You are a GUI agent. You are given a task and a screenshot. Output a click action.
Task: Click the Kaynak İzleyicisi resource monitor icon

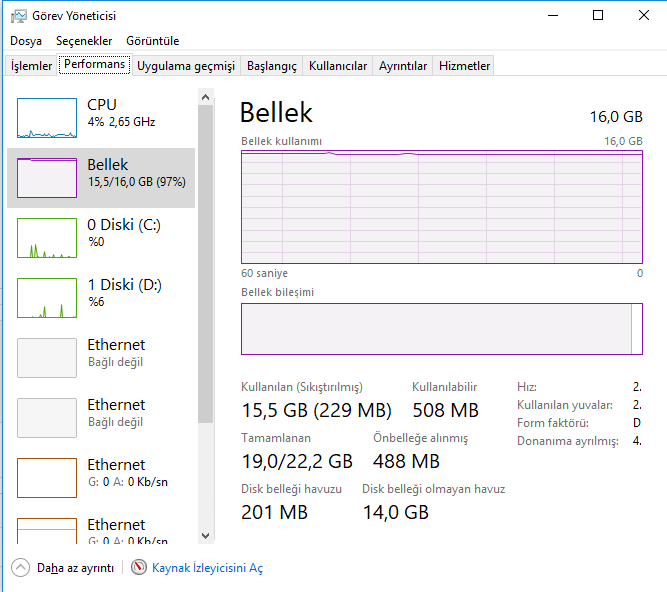139,568
